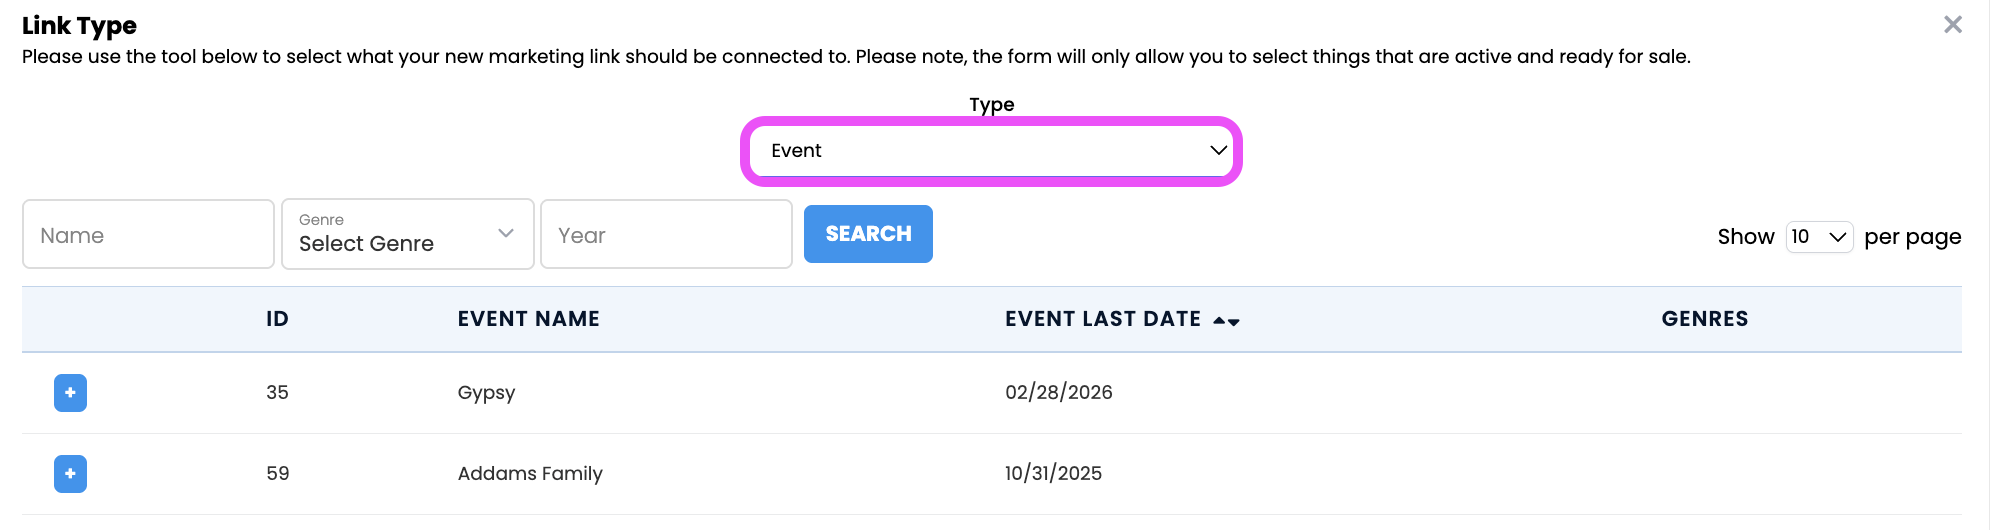Click ID 35 in the table
The width and height of the screenshot is (1990, 530).
(x=277, y=393)
